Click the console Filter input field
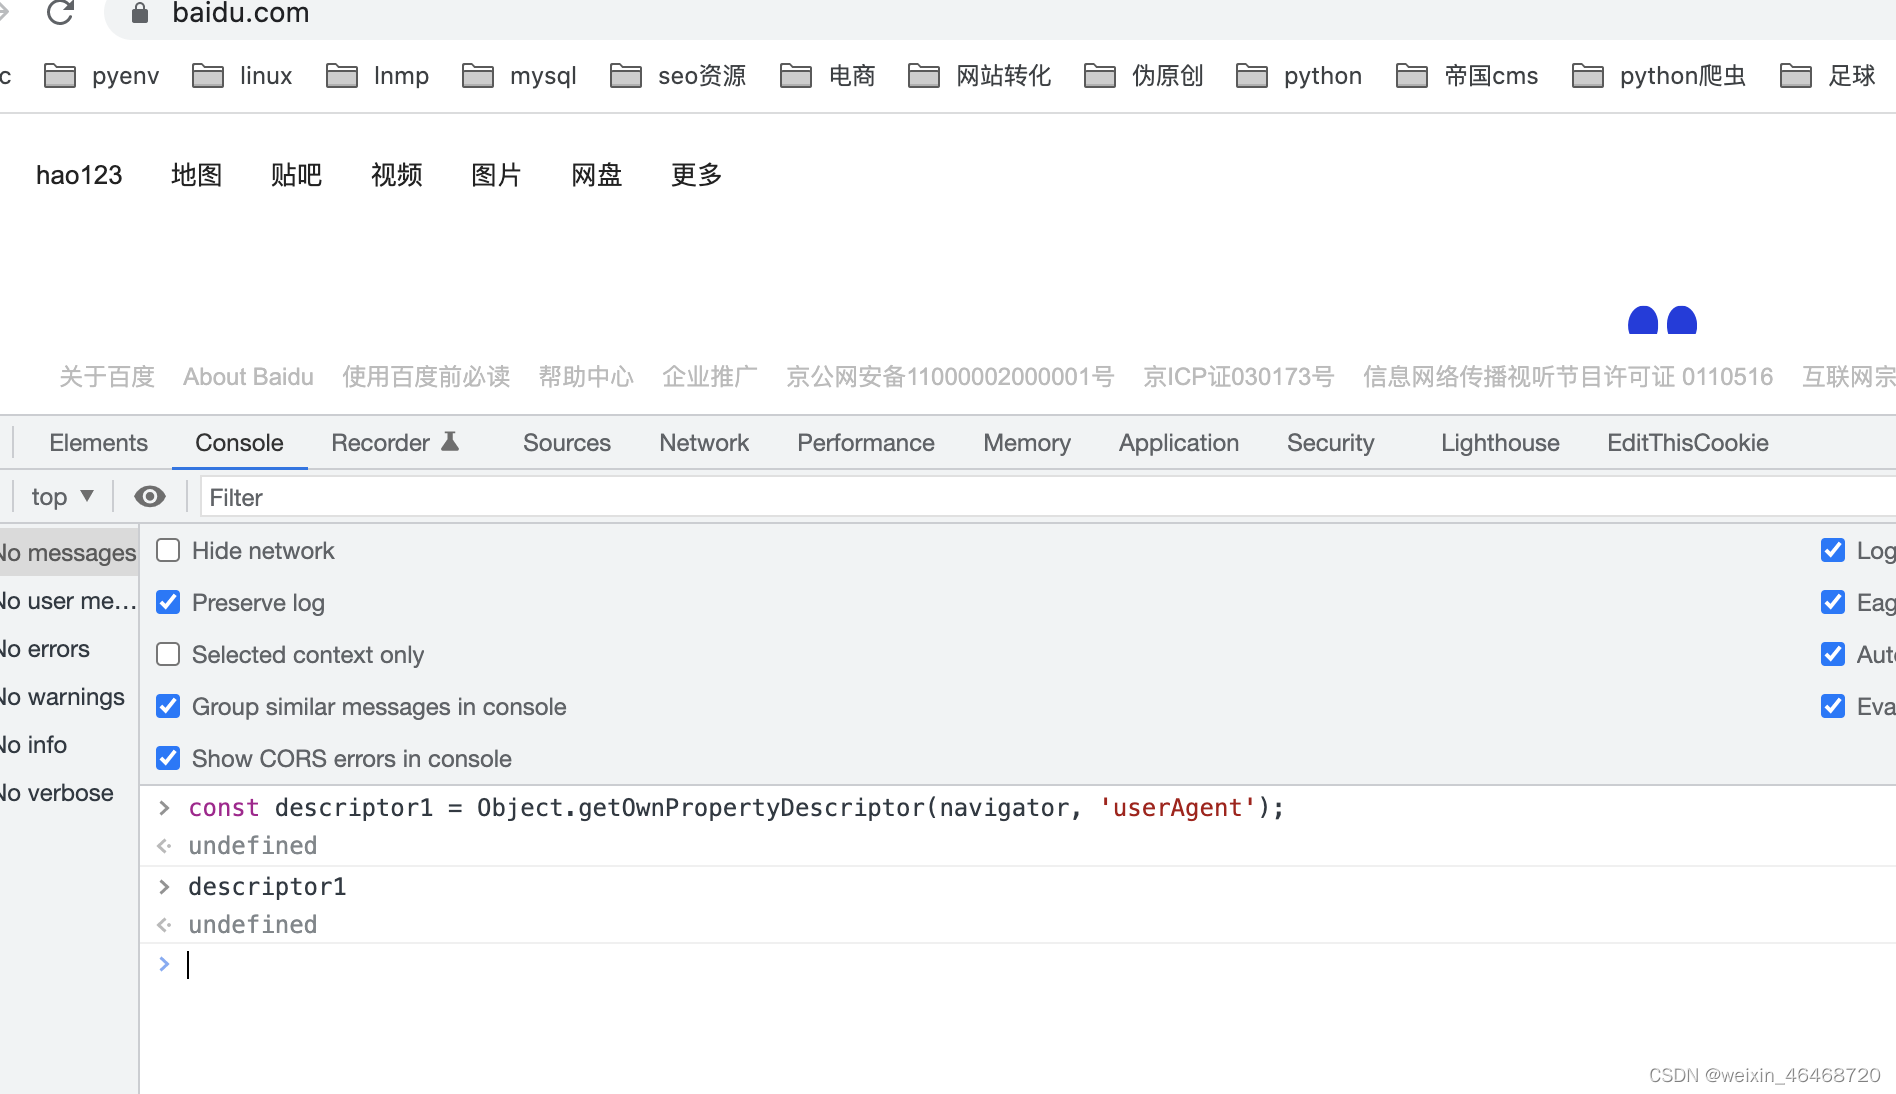 click(x=1048, y=497)
